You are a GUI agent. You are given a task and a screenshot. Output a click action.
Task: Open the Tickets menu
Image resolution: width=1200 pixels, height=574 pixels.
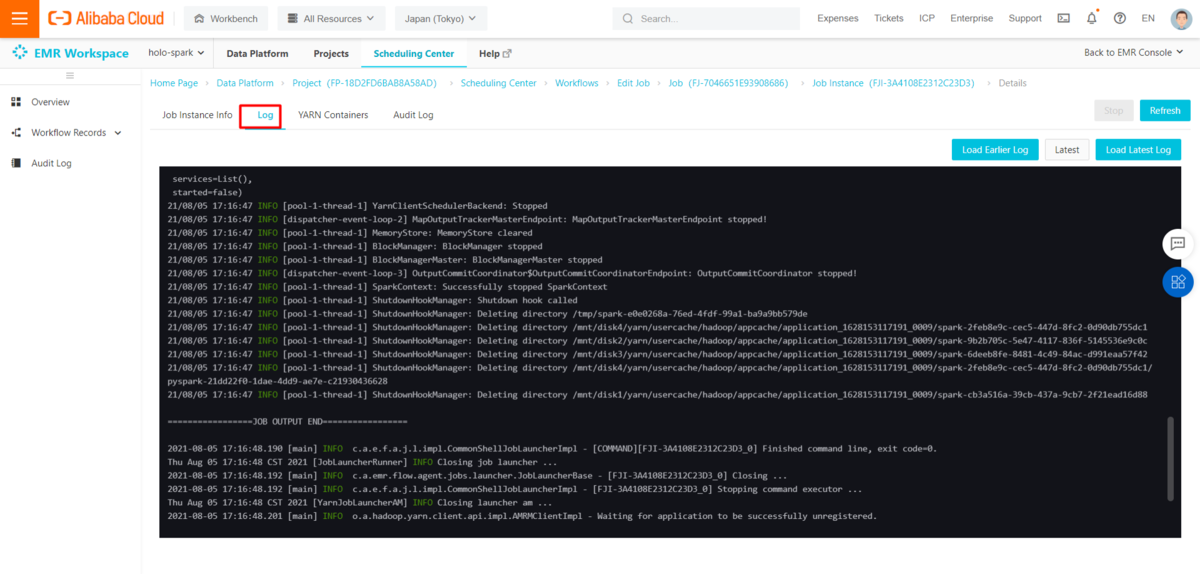(x=888, y=18)
